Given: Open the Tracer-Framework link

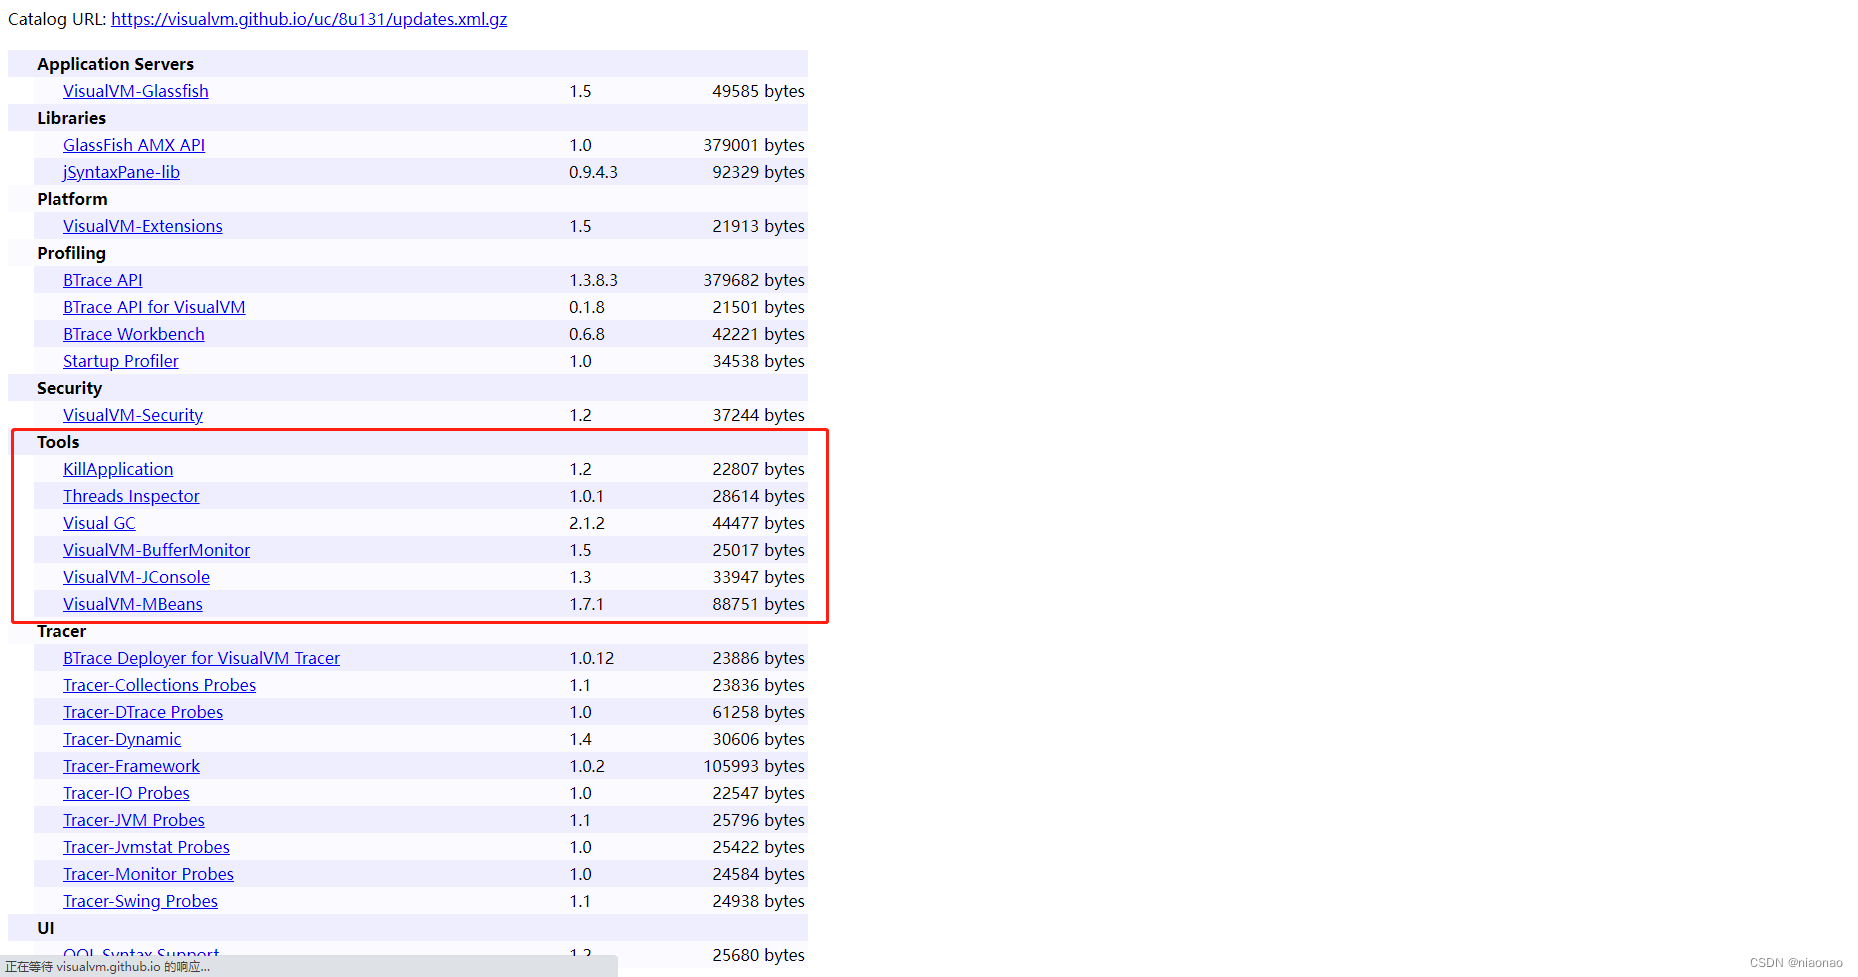Looking at the screenshot, I should click(x=132, y=766).
